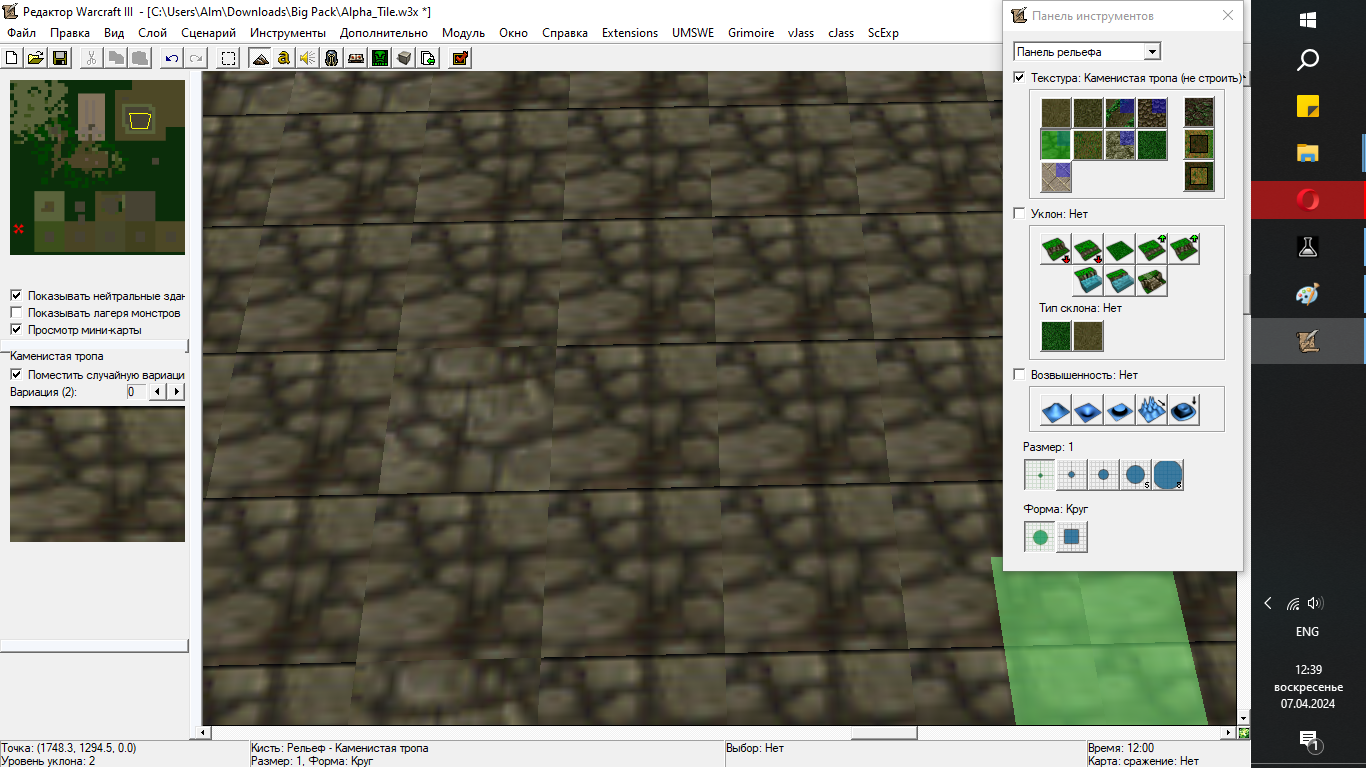Open the Windows Start menu
Viewport: 1366px width, 768px height.
(1307, 19)
